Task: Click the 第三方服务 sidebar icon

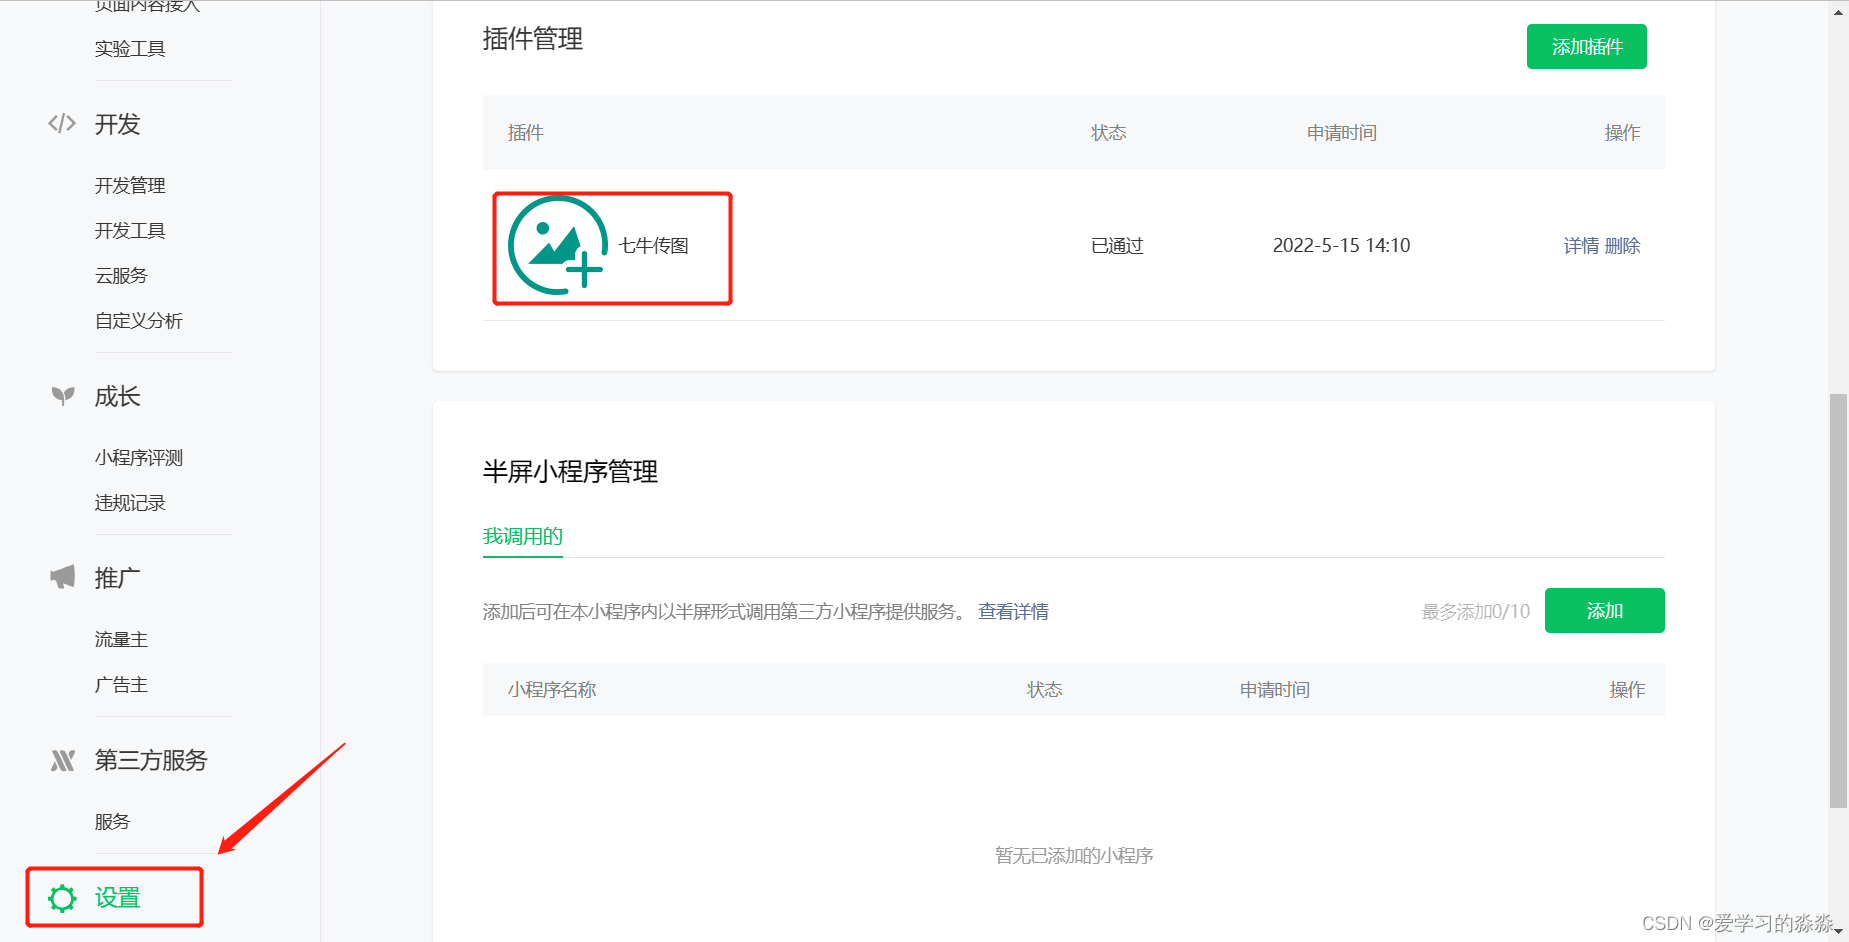Action: (61, 760)
